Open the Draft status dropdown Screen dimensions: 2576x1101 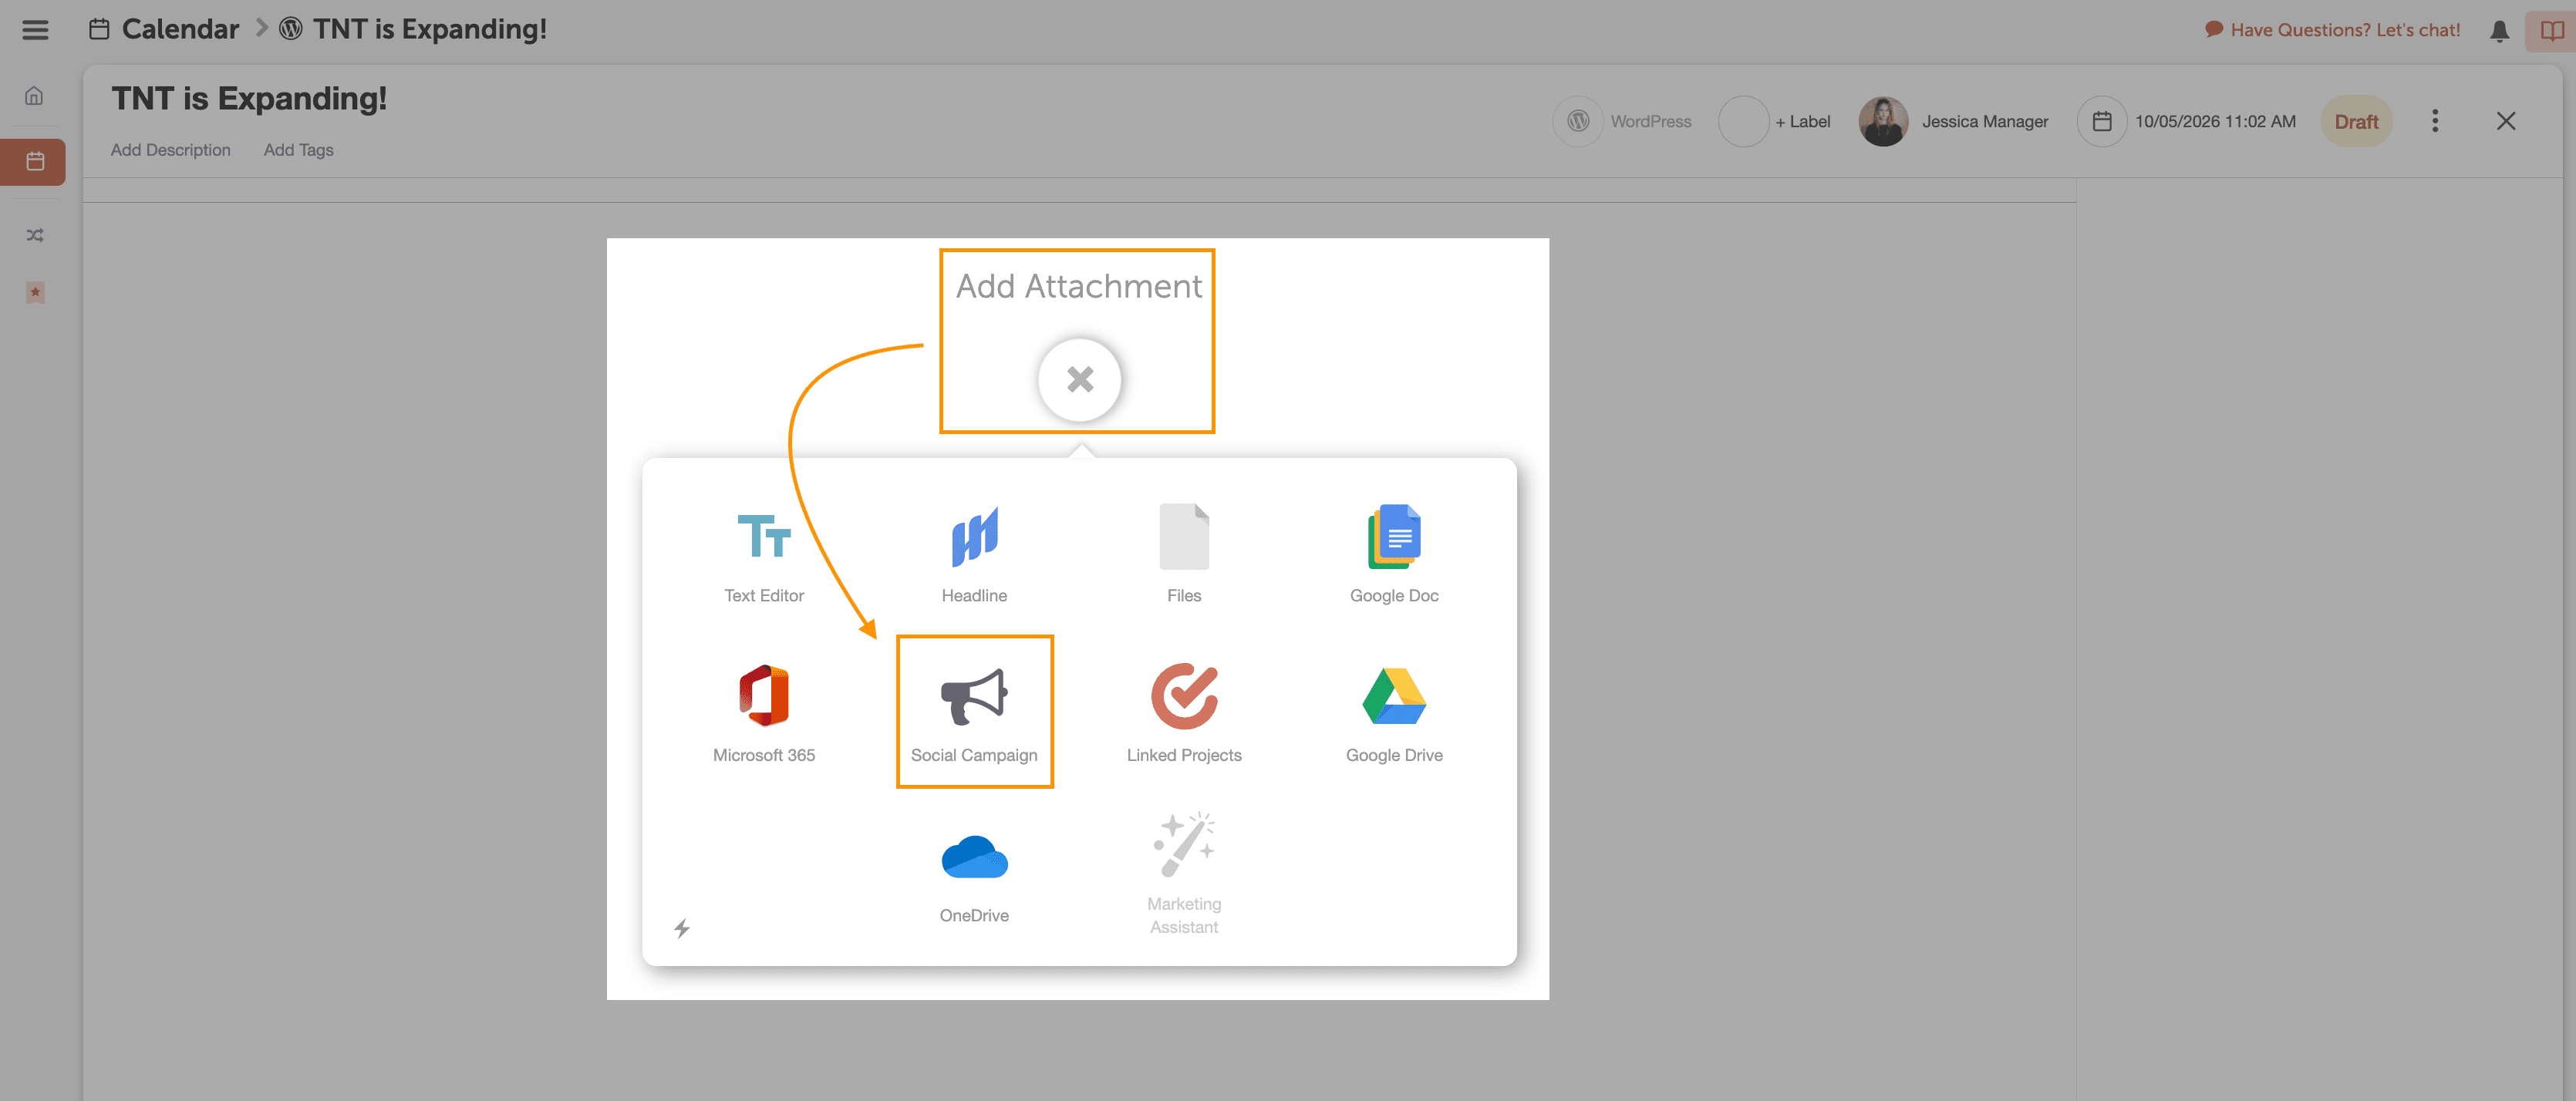click(2355, 121)
